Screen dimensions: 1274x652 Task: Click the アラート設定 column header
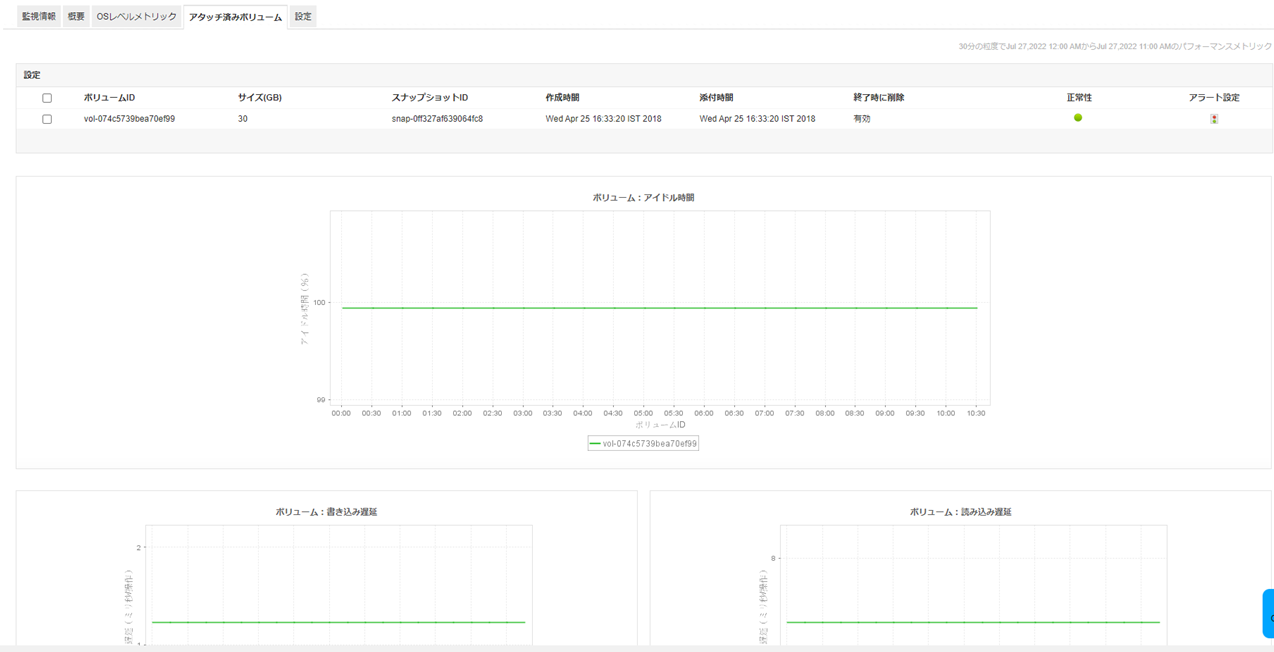point(1214,98)
